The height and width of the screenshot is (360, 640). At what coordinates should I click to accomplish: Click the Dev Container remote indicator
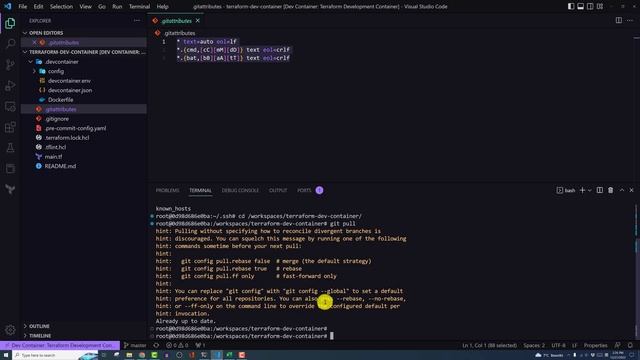click(60, 345)
